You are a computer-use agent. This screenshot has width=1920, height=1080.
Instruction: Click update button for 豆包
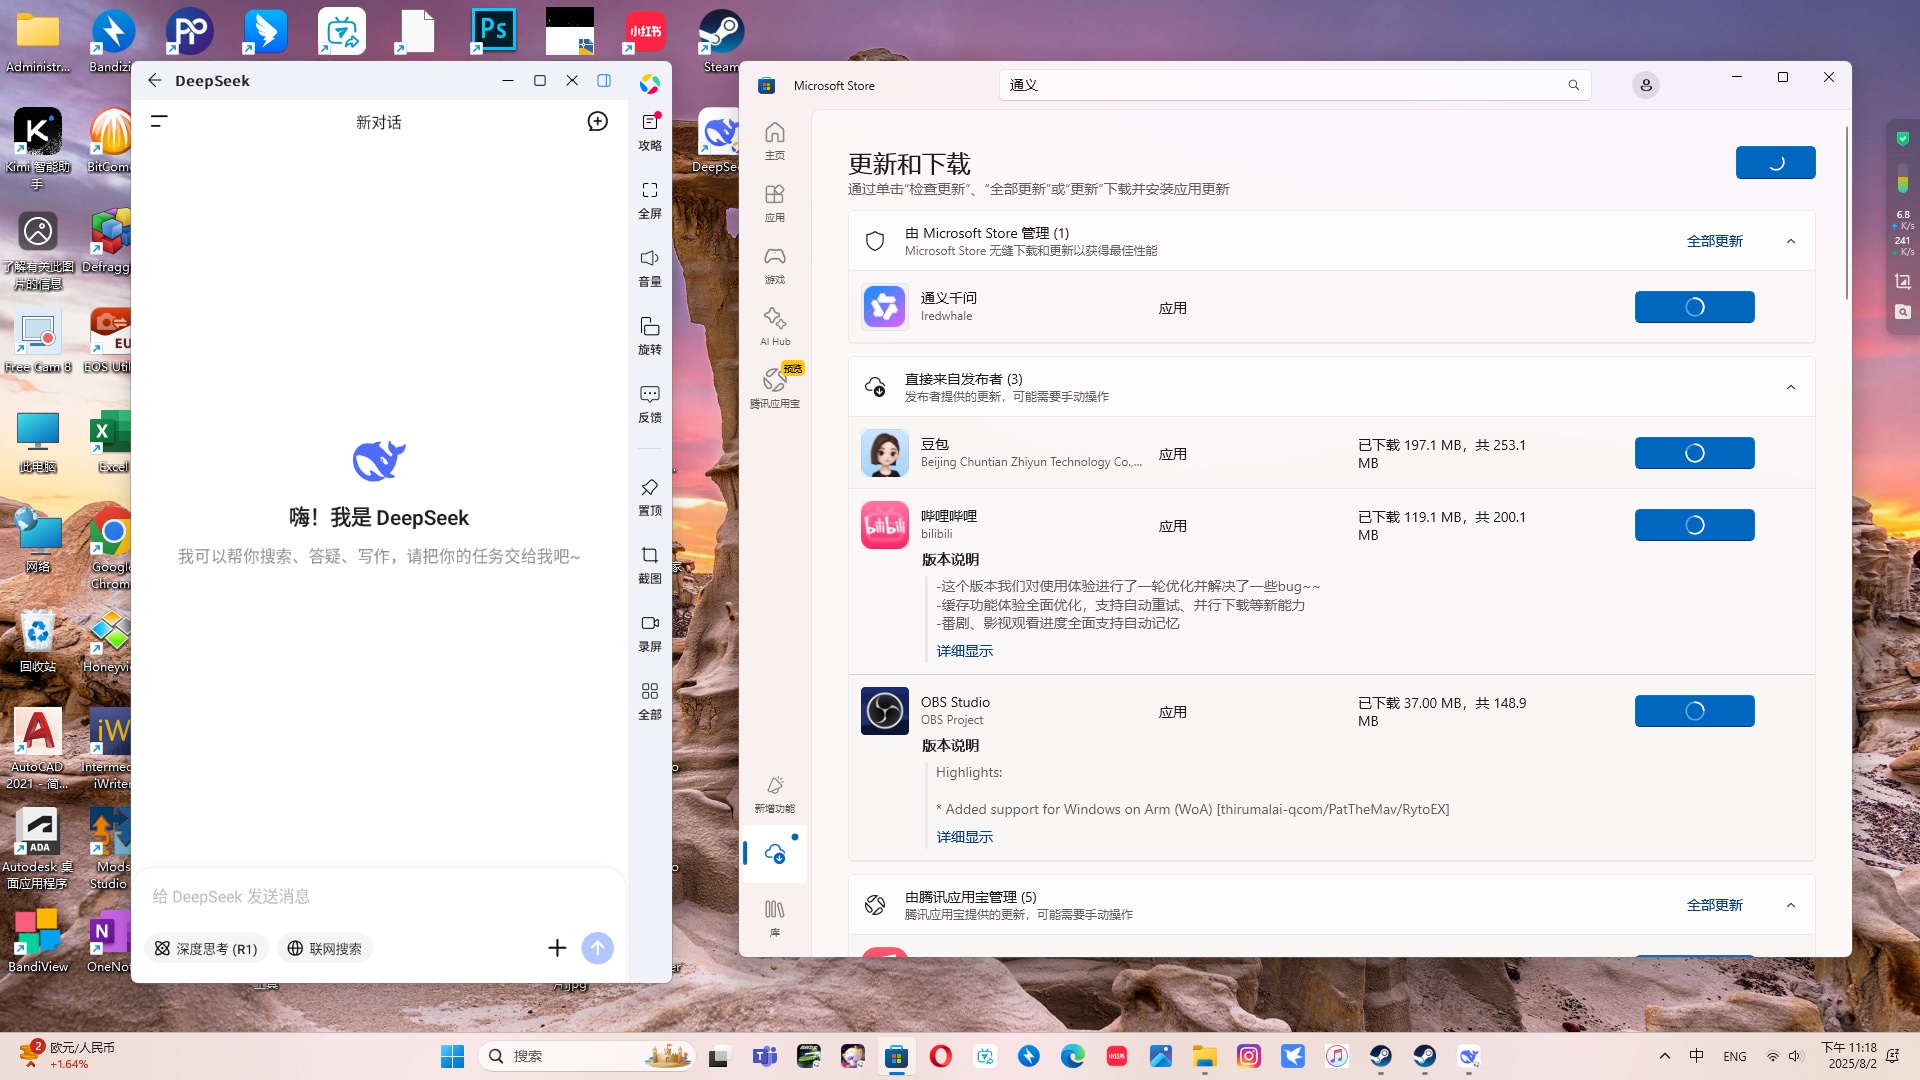click(1694, 453)
